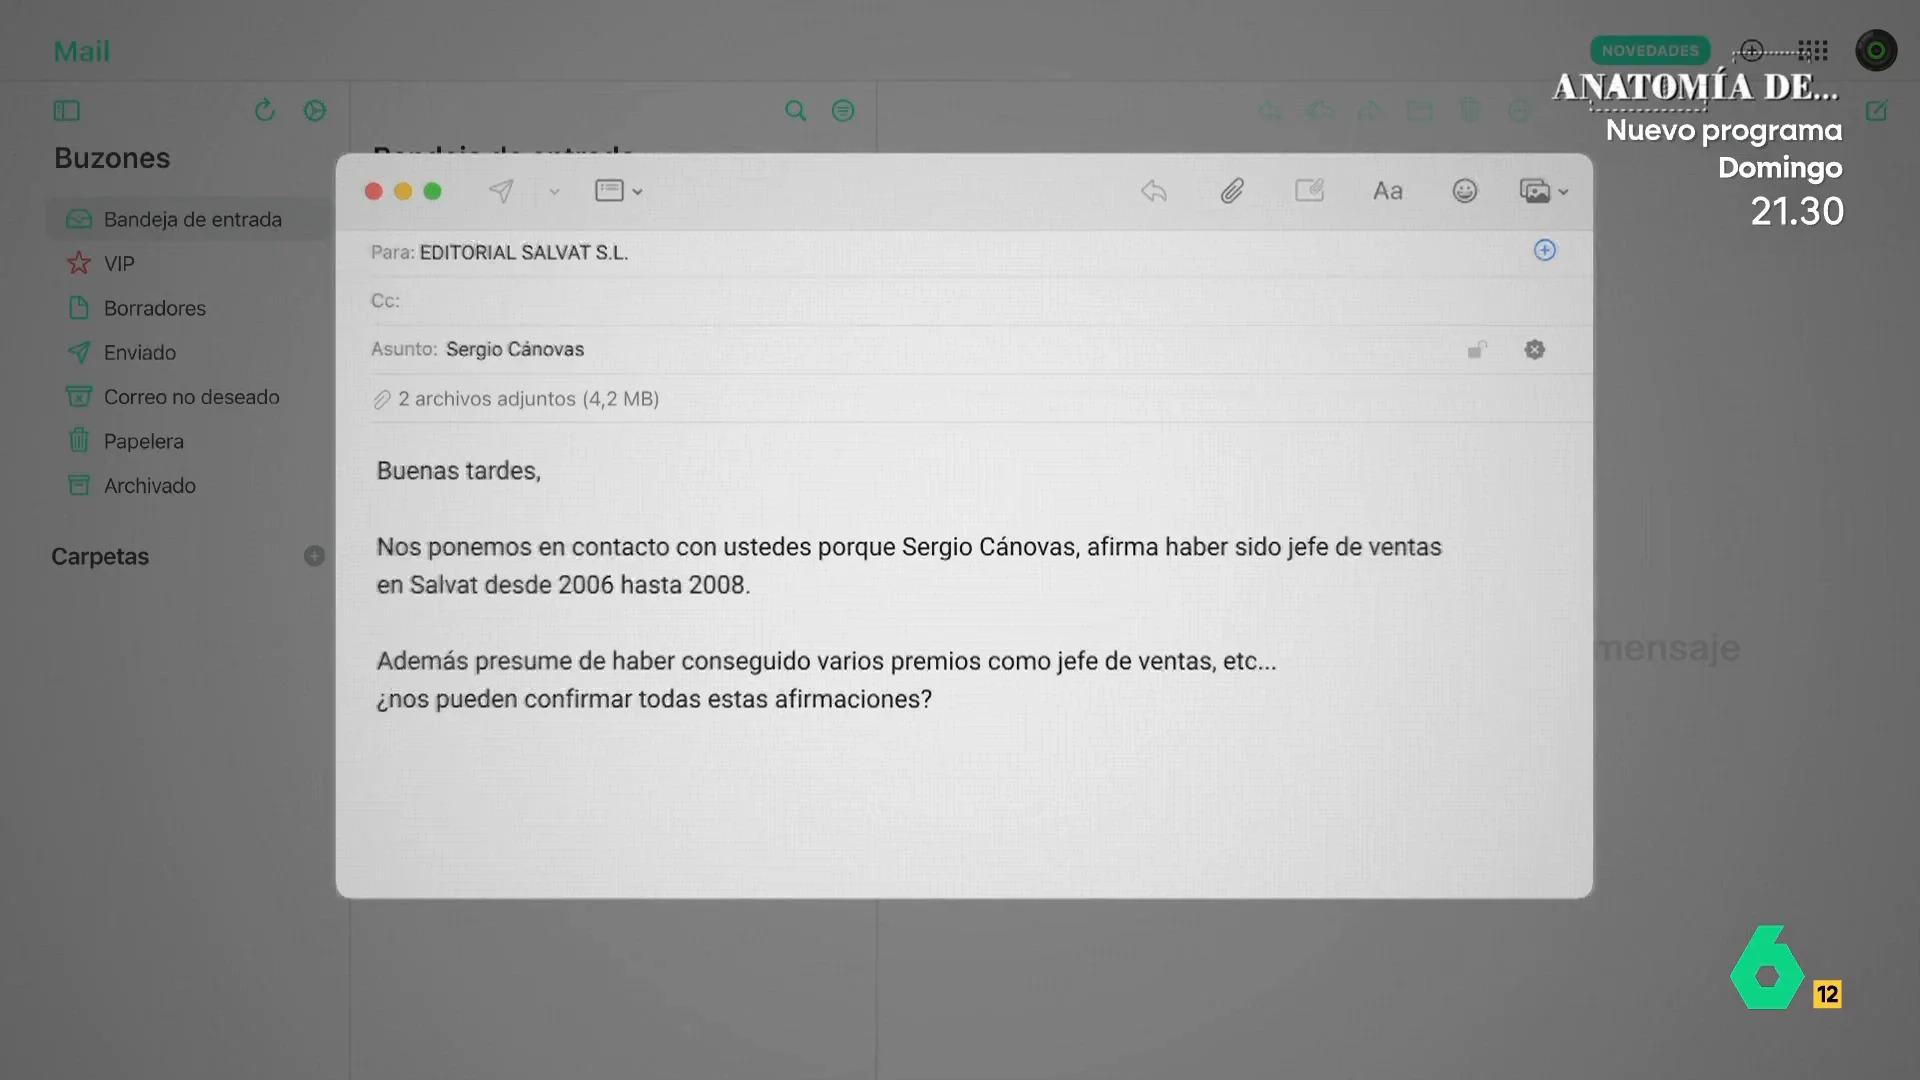Click the account avatar circle
Viewport: 1920px width, 1080px height.
[1876, 50]
